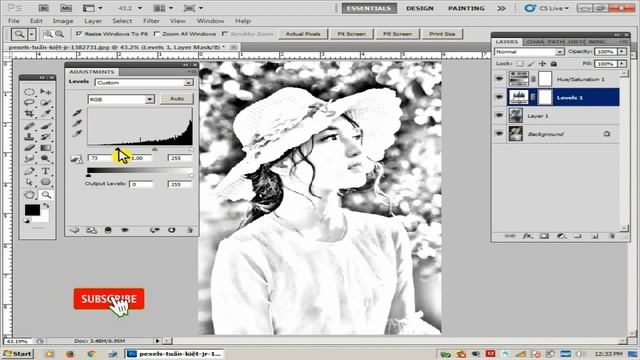Click the zoom out magnifier in options bar
Screen dimensions: 640x360
pos(60,34)
